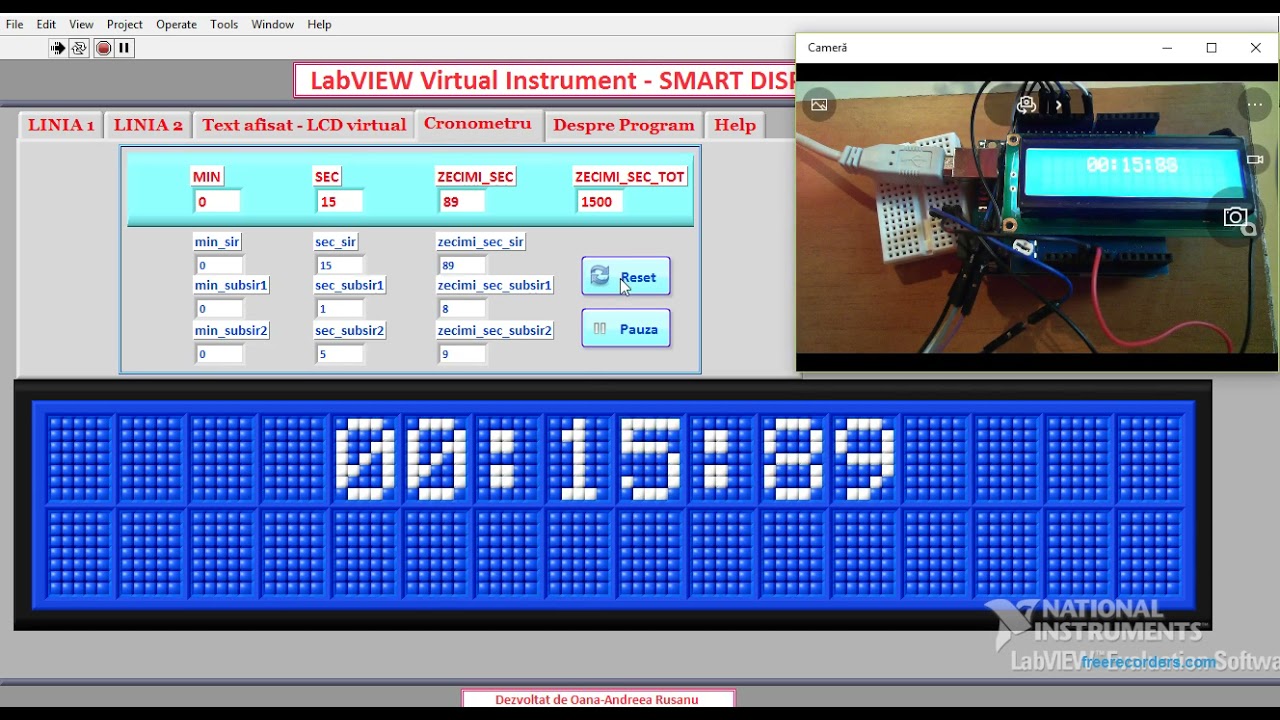Click the ZECIMI_SEC_TOT field showing 1500

click(600, 201)
